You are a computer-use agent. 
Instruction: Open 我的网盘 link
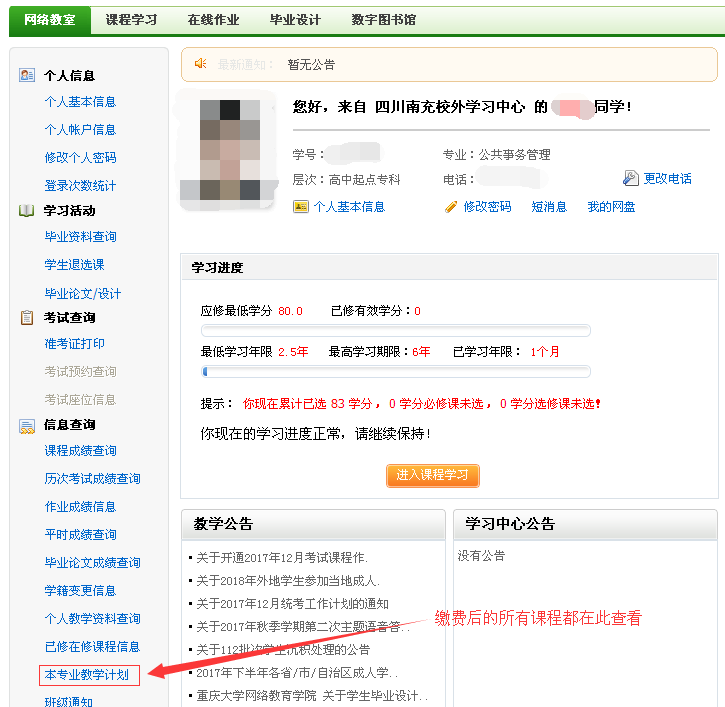pyautogui.click(x=611, y=207)
